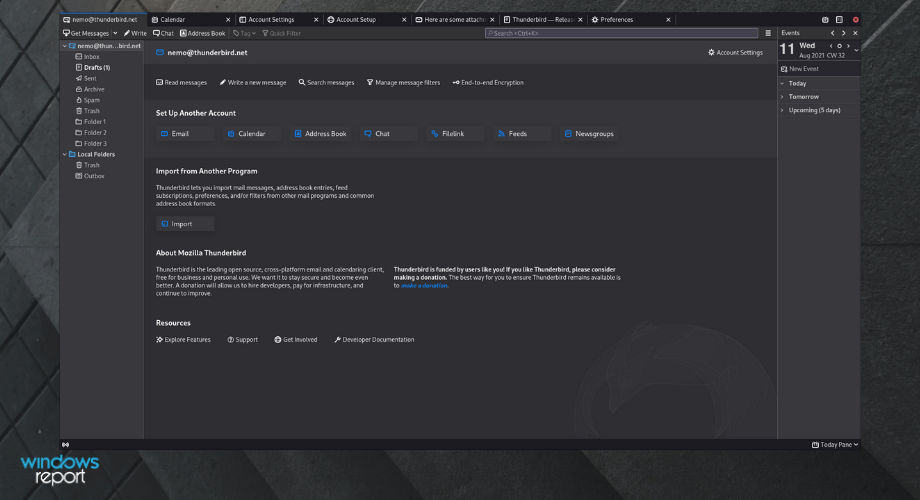This screenshot has height=500, width=920.
Task: Expand Upcoming (5 days) section
Action: (x=782, y=110)
